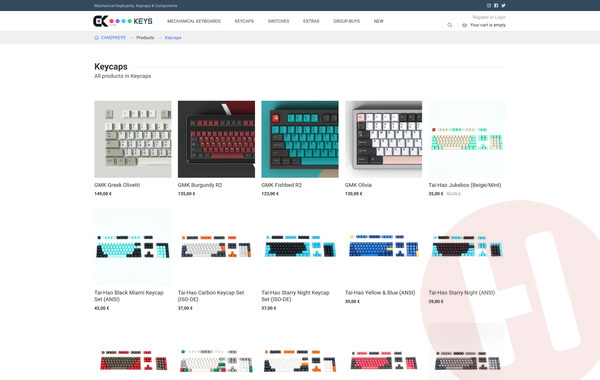The height and width of the screenshot is (380, 600).
Task: Open the Facebook icon in top bar
Action: [496, 5]
